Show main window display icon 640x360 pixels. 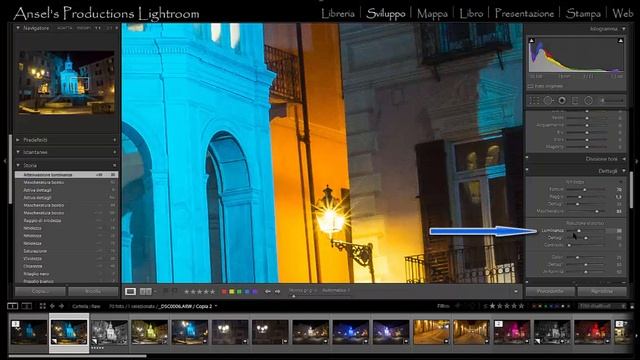(13, 306)
